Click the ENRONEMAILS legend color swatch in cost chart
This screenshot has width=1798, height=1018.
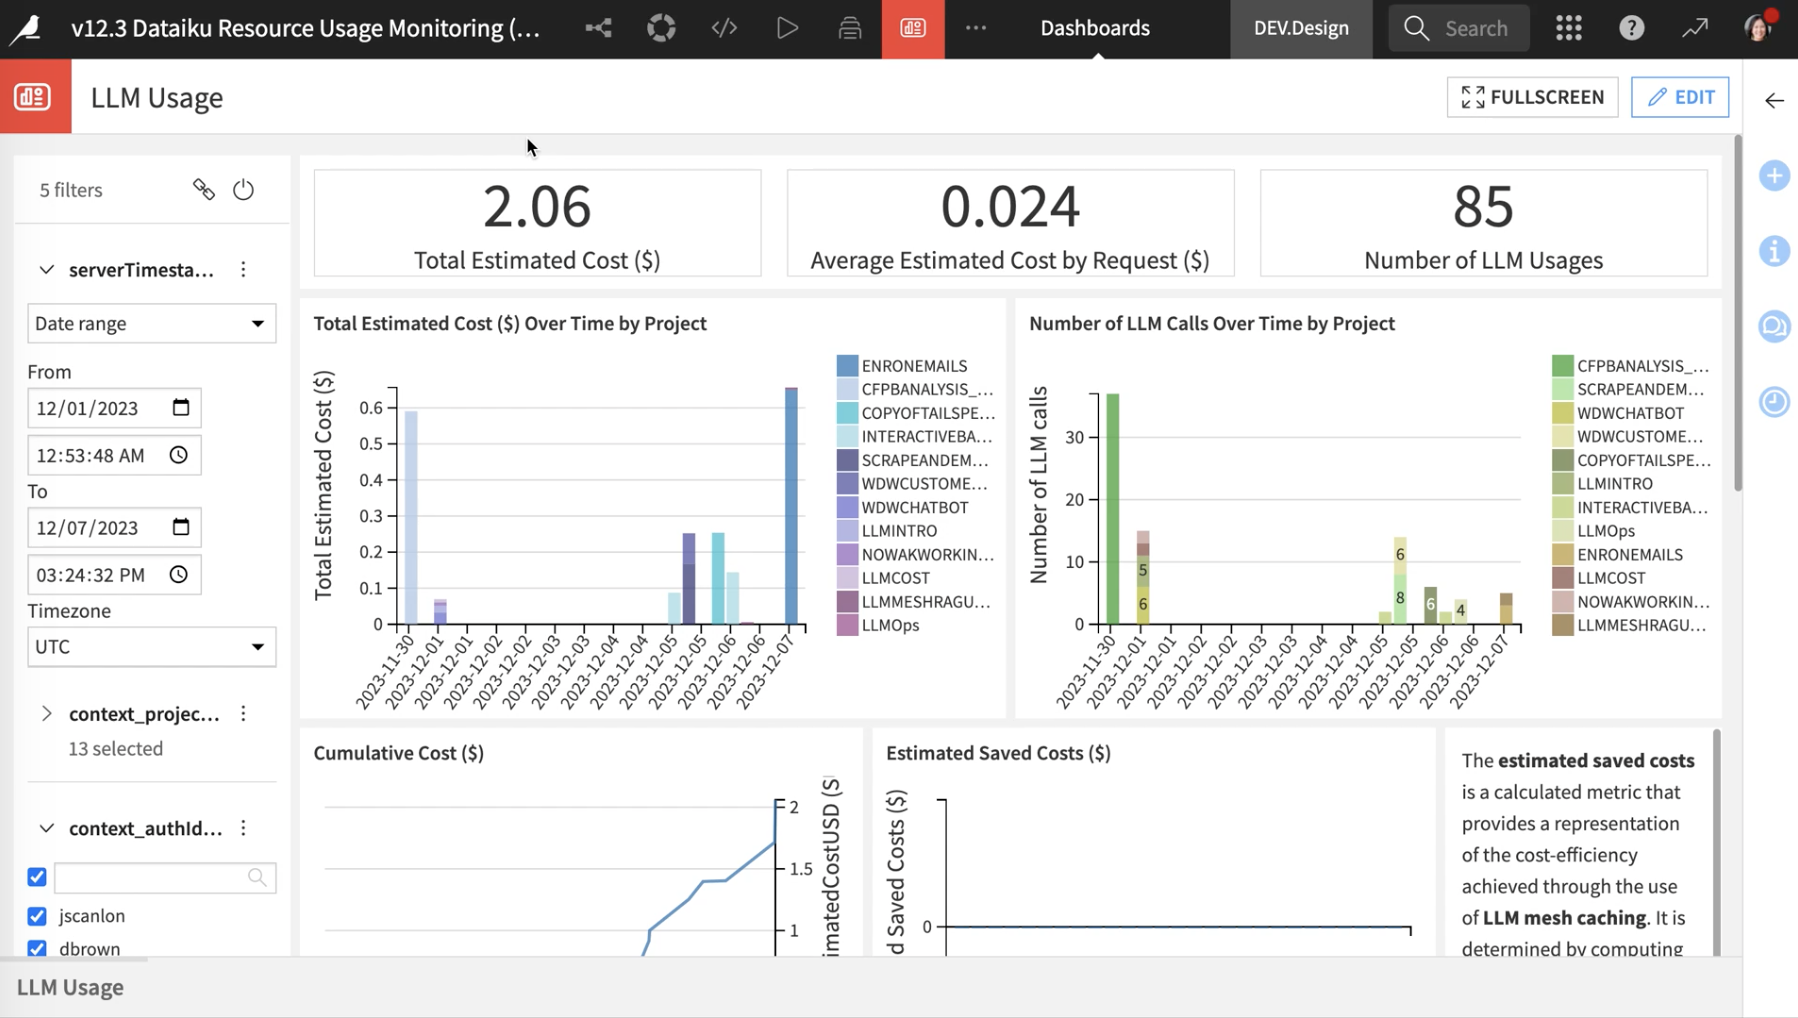[x=847, y=366]
